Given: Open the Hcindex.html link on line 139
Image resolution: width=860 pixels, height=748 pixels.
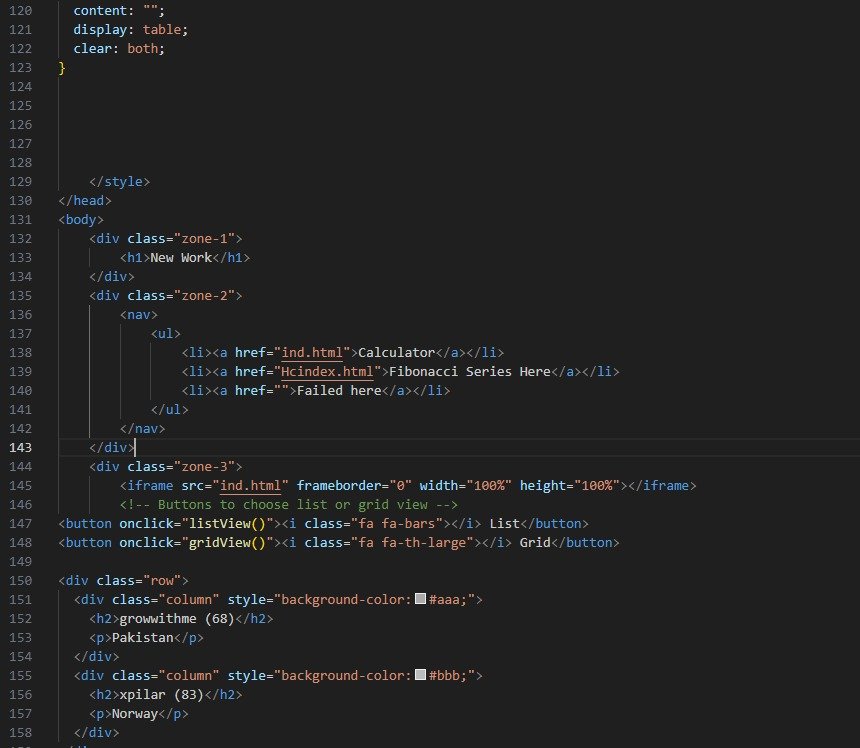Looking at the screenshot, I should (327, 372).
